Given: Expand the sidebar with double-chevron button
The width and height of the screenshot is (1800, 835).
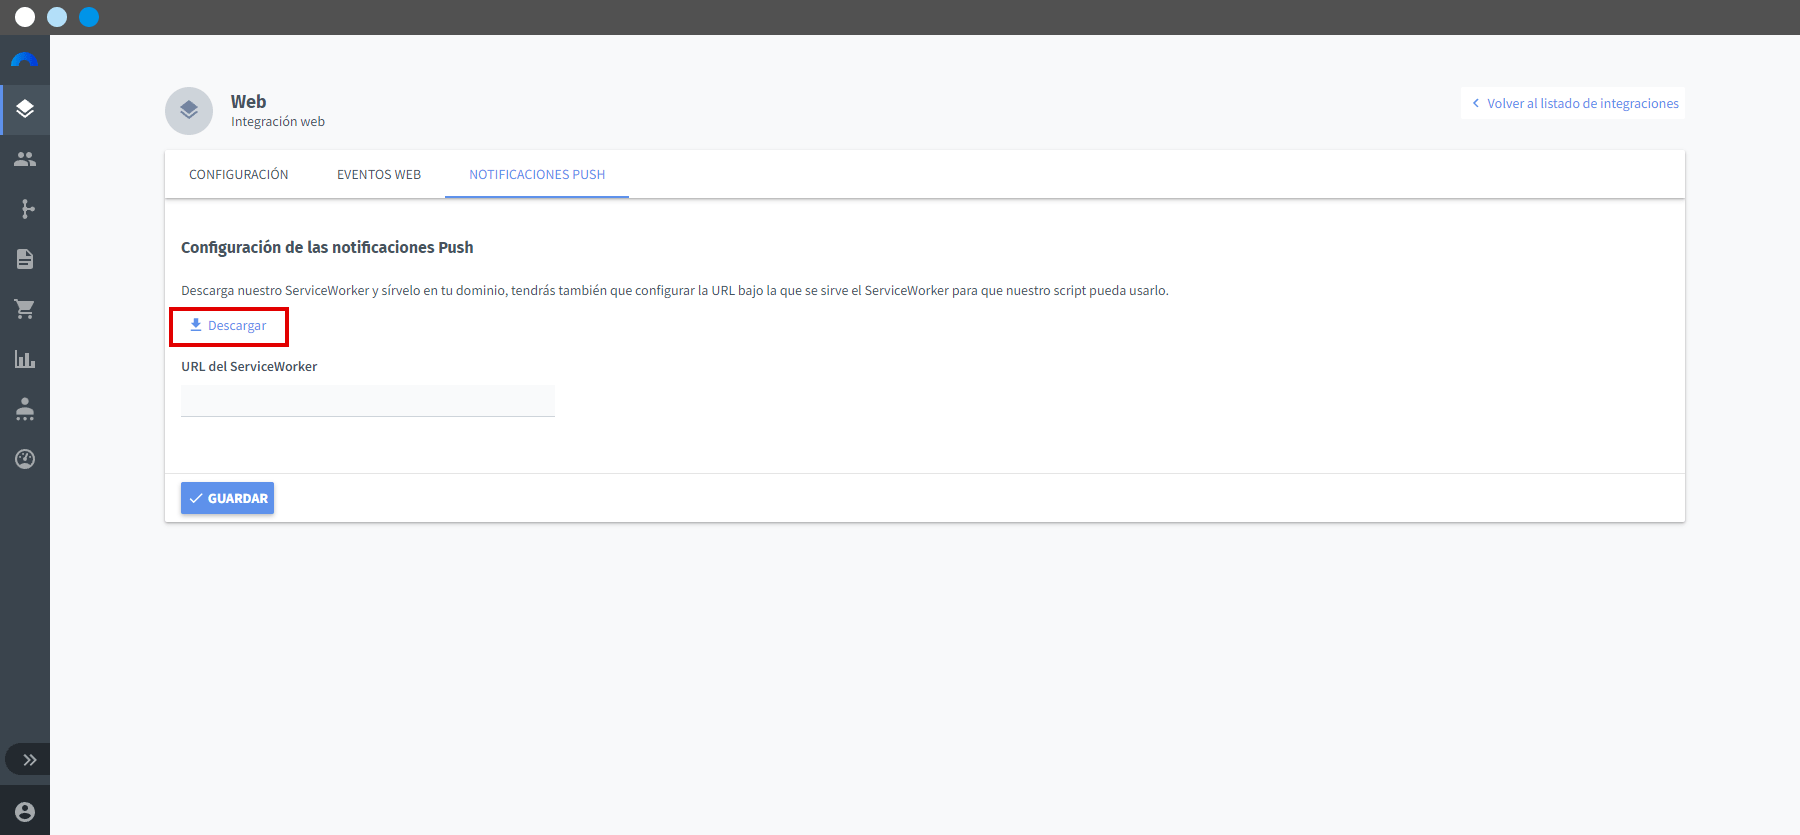Looking at the screenshot, I should [28, 760].
